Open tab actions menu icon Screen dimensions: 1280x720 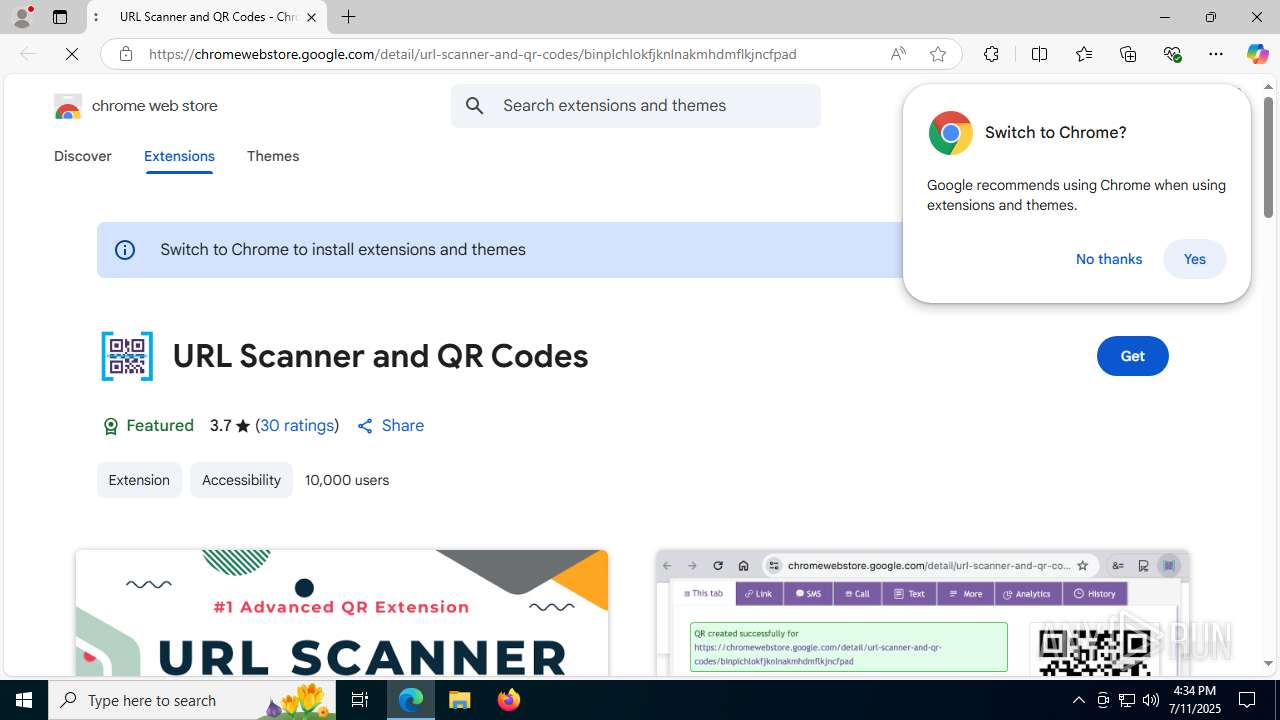click(x=60, y=17)
